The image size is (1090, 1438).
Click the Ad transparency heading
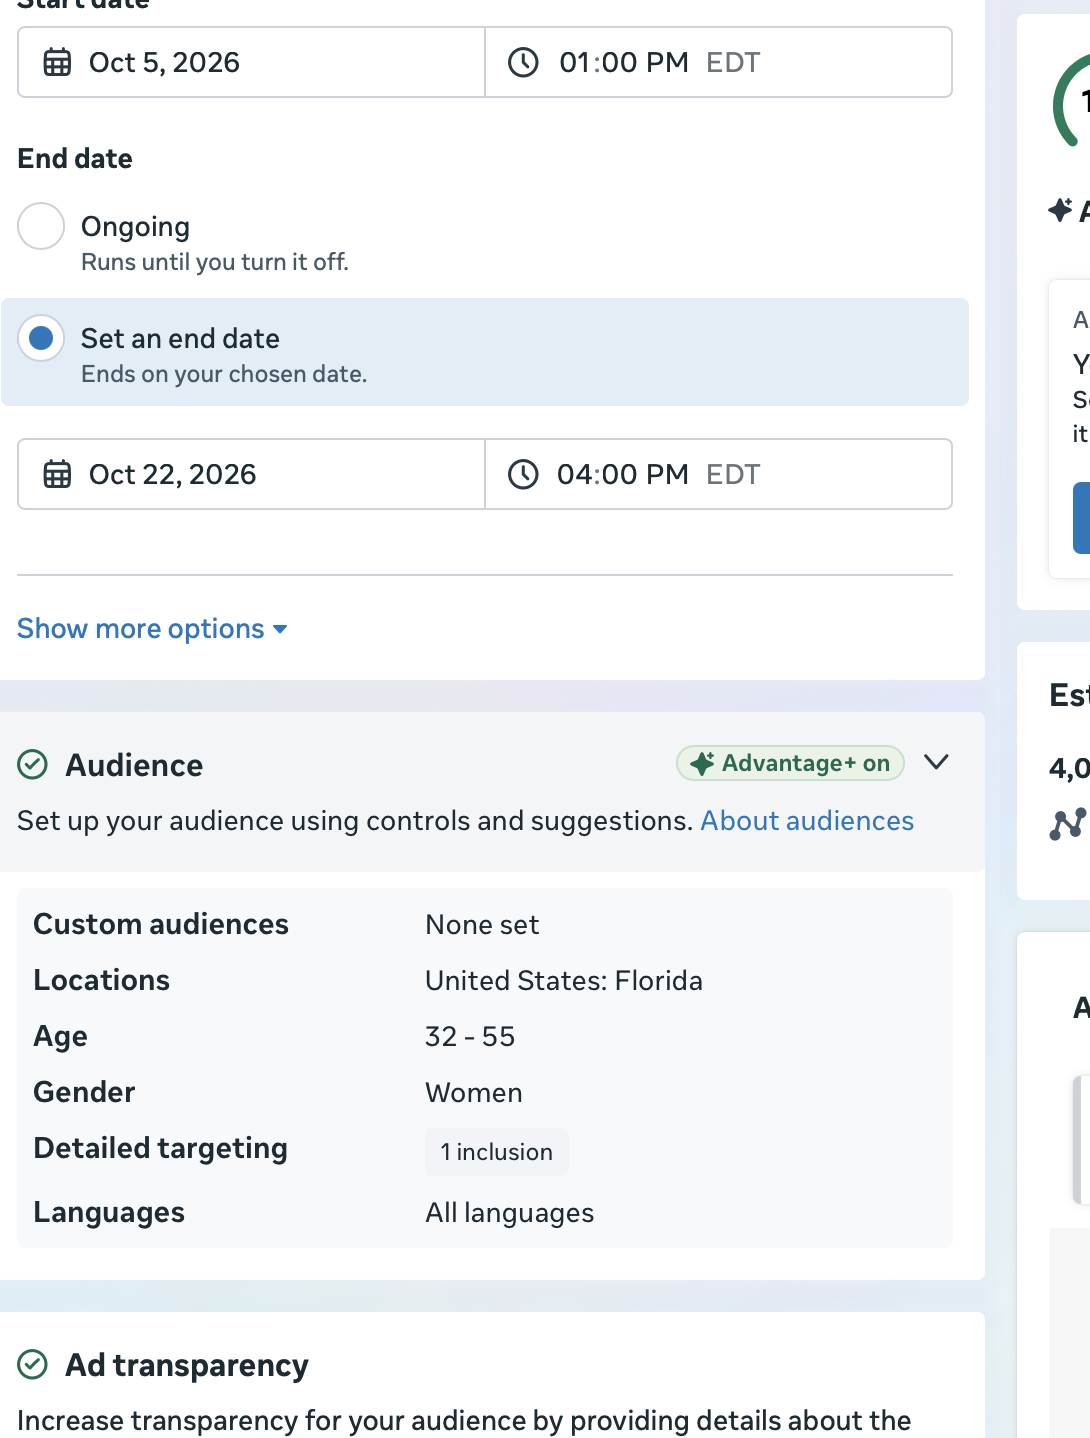tap(187, 1365)
